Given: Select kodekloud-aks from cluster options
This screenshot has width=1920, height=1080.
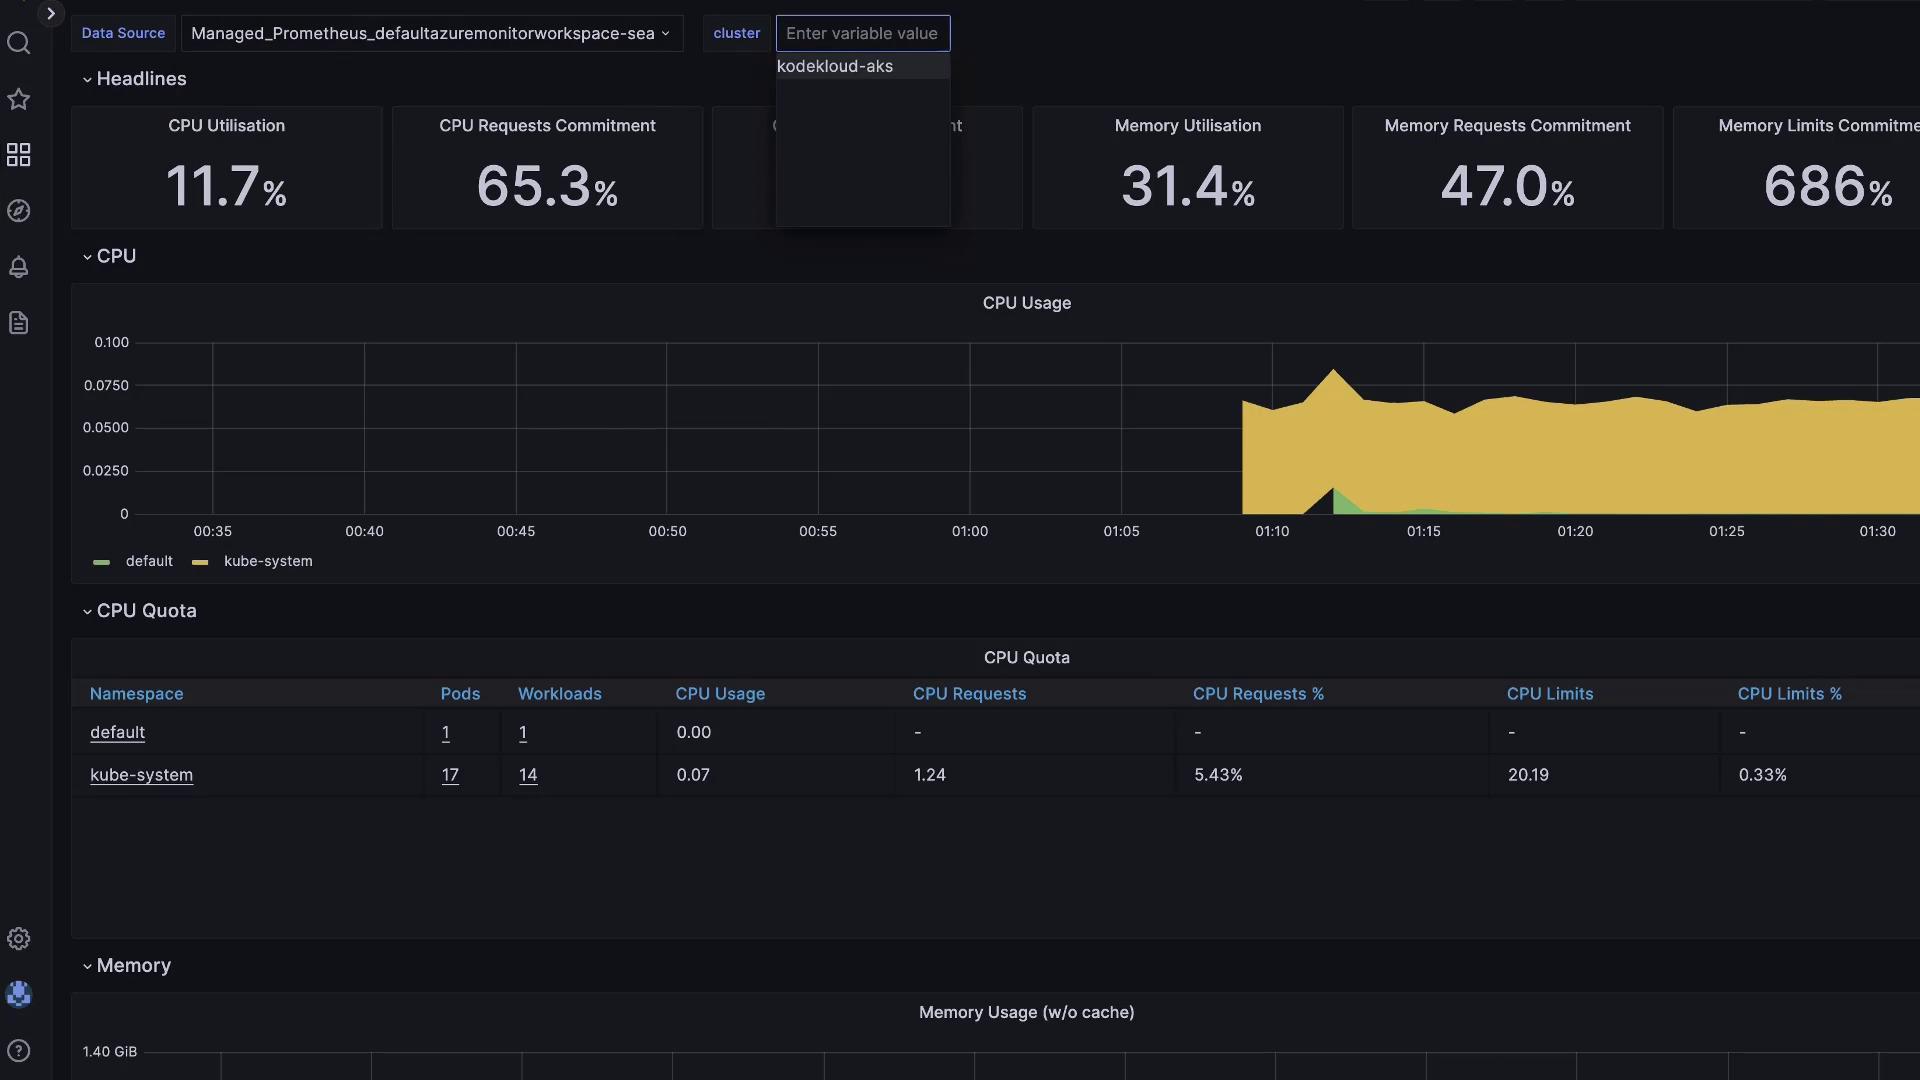Looking at the screenshot, I should [x=835, y=67].
